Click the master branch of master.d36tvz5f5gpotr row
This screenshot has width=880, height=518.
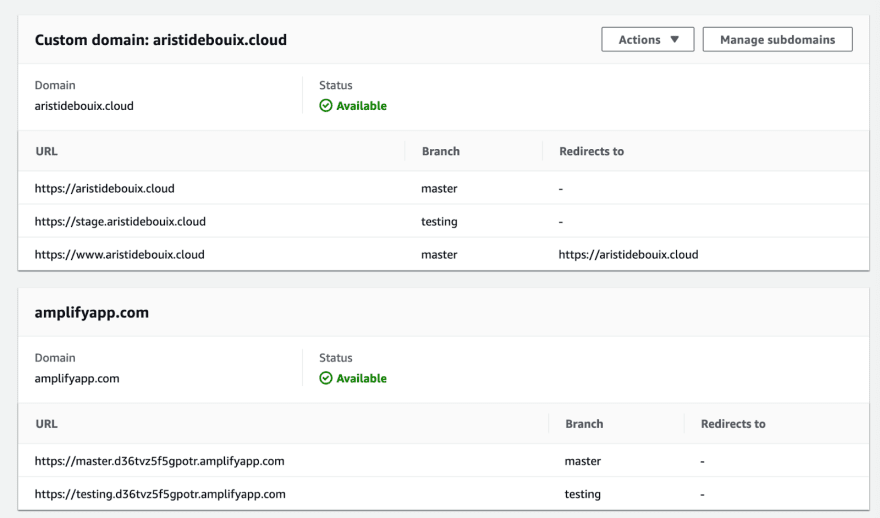pyautogui.click(x=583, y=461)
